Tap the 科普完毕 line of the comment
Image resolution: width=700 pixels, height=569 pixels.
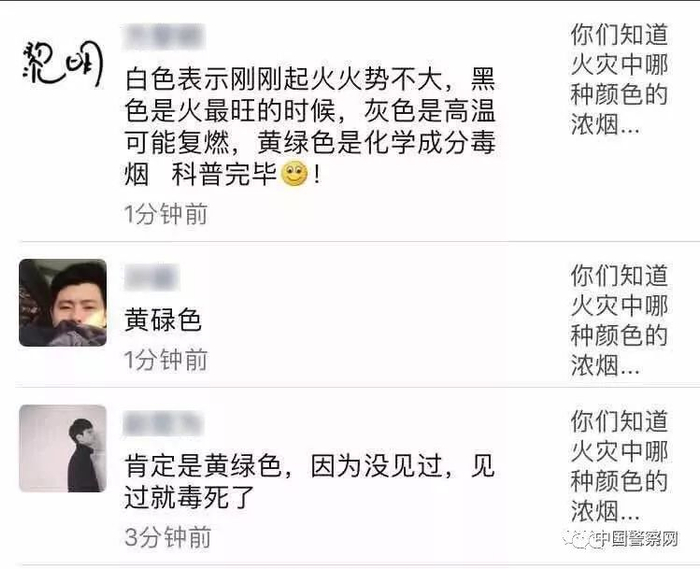(x=222, y=174)
